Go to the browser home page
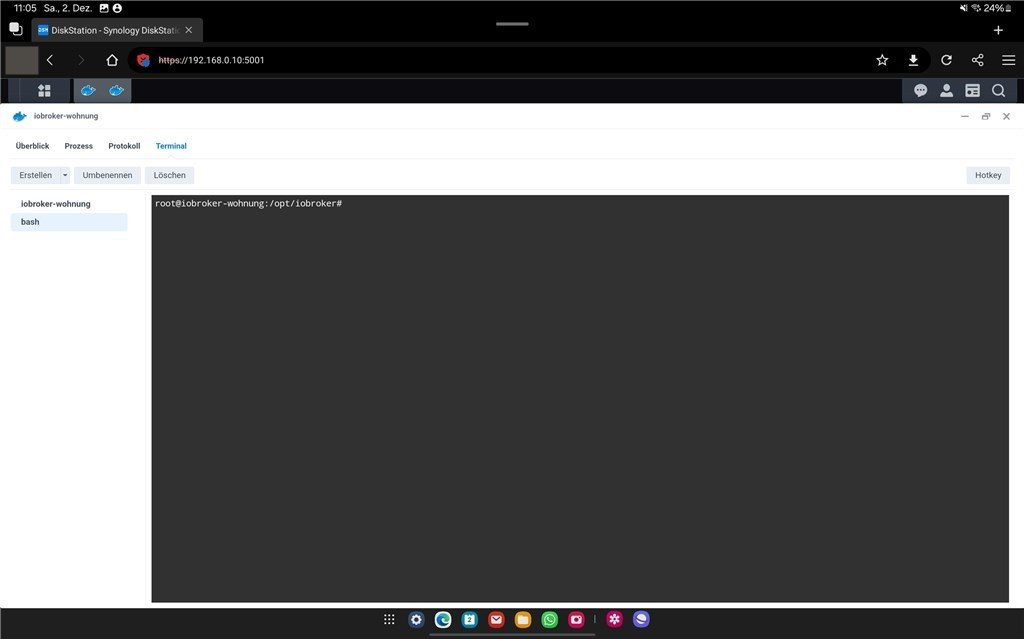The image size is (1024, 639). pyautogui.click(x=112, y=60)
